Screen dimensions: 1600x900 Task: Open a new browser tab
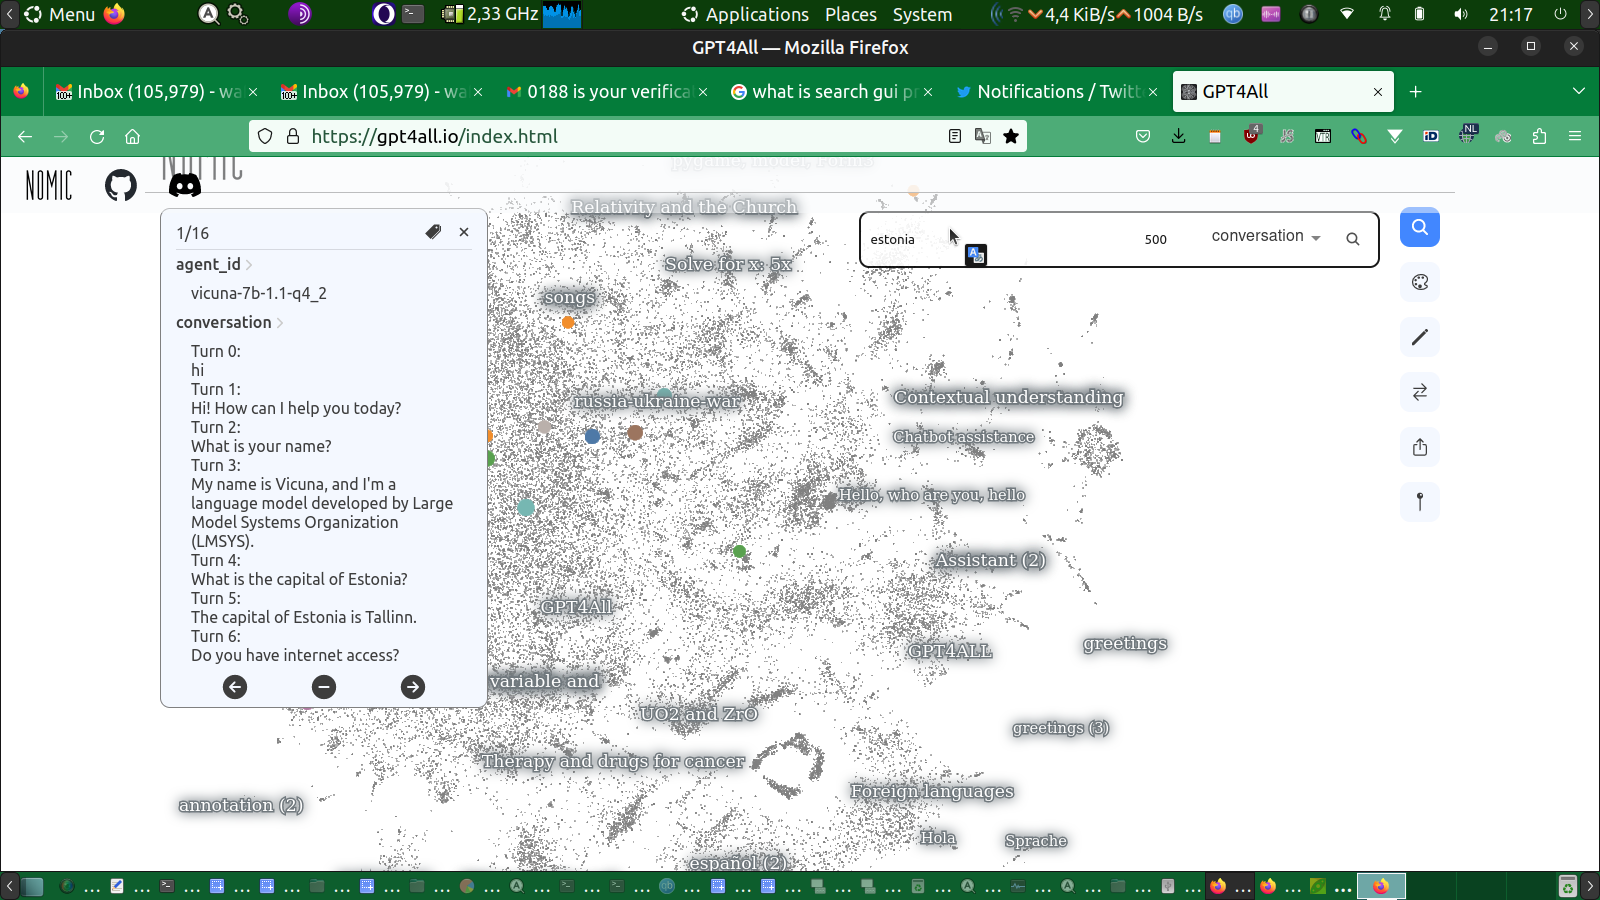[1415, 92]
